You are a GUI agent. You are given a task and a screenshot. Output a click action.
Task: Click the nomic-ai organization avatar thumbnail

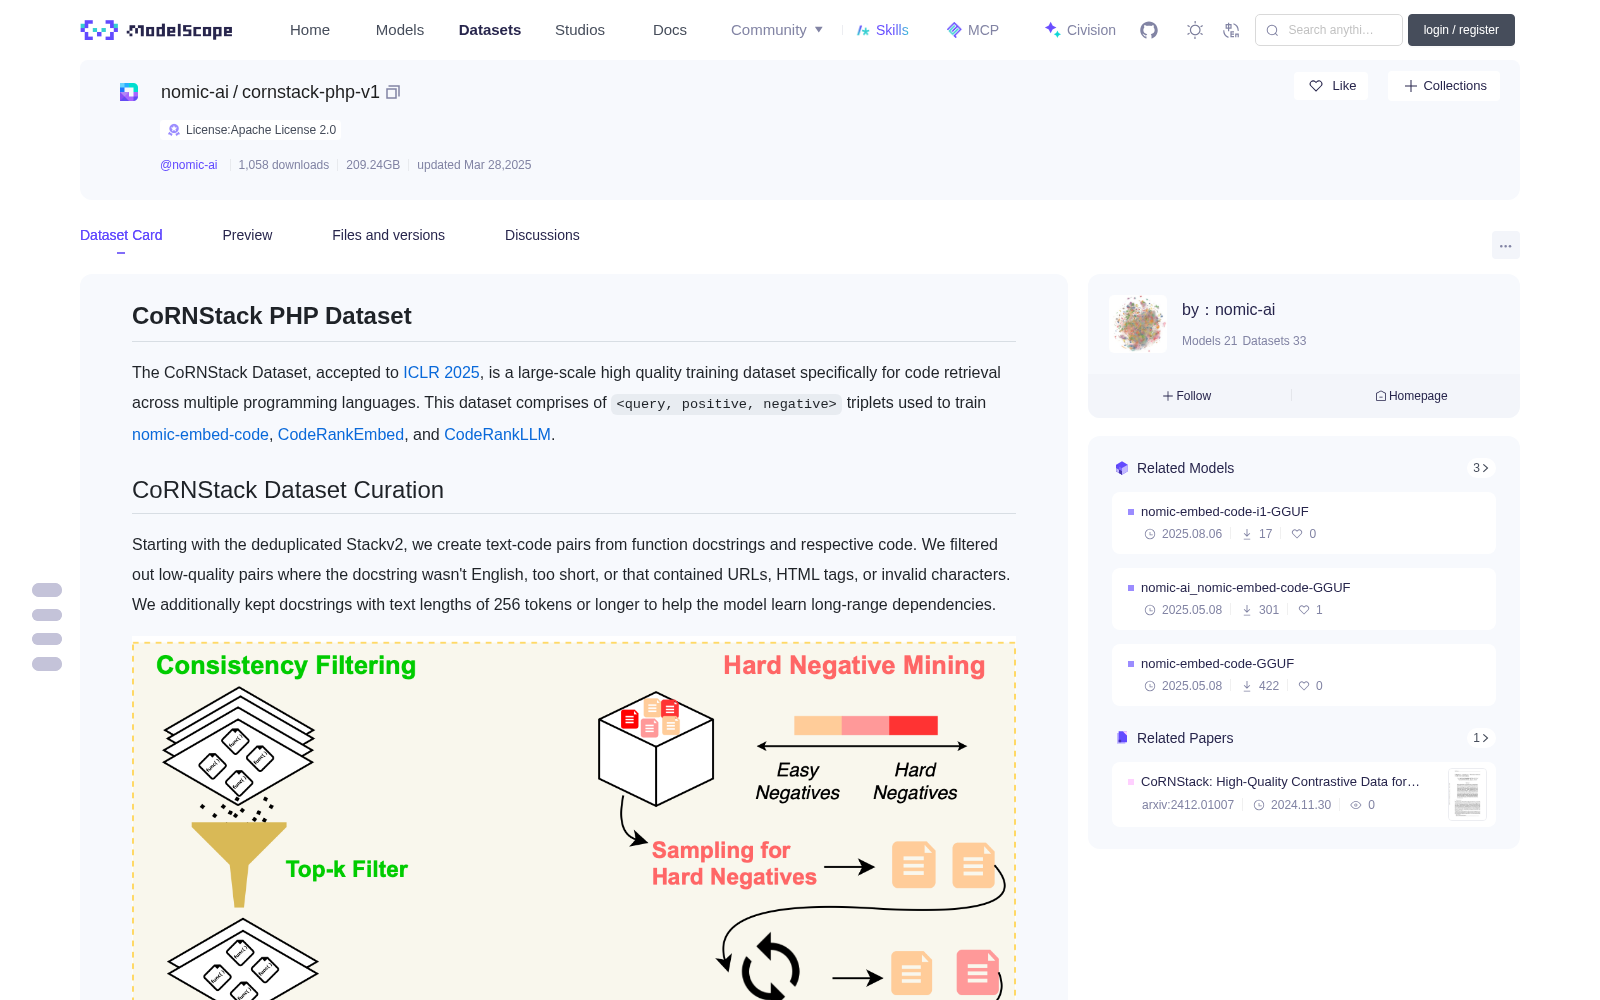1138,324
